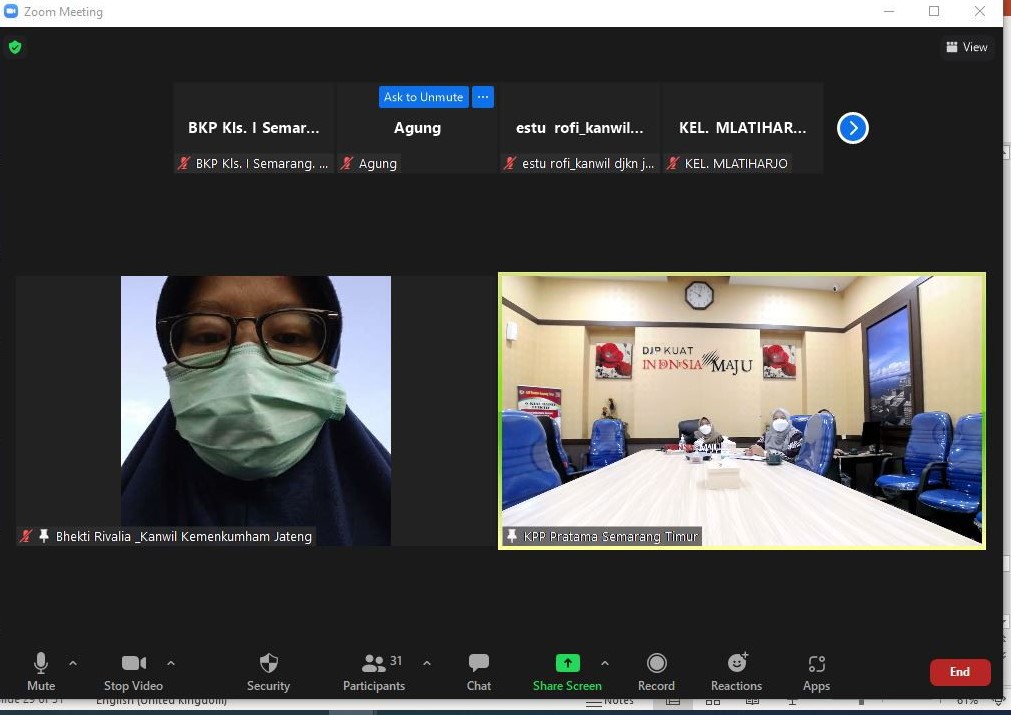Ask Agung to unmute
The image size is (1011, 715).
pyautogui.click(x=423, y=97)
